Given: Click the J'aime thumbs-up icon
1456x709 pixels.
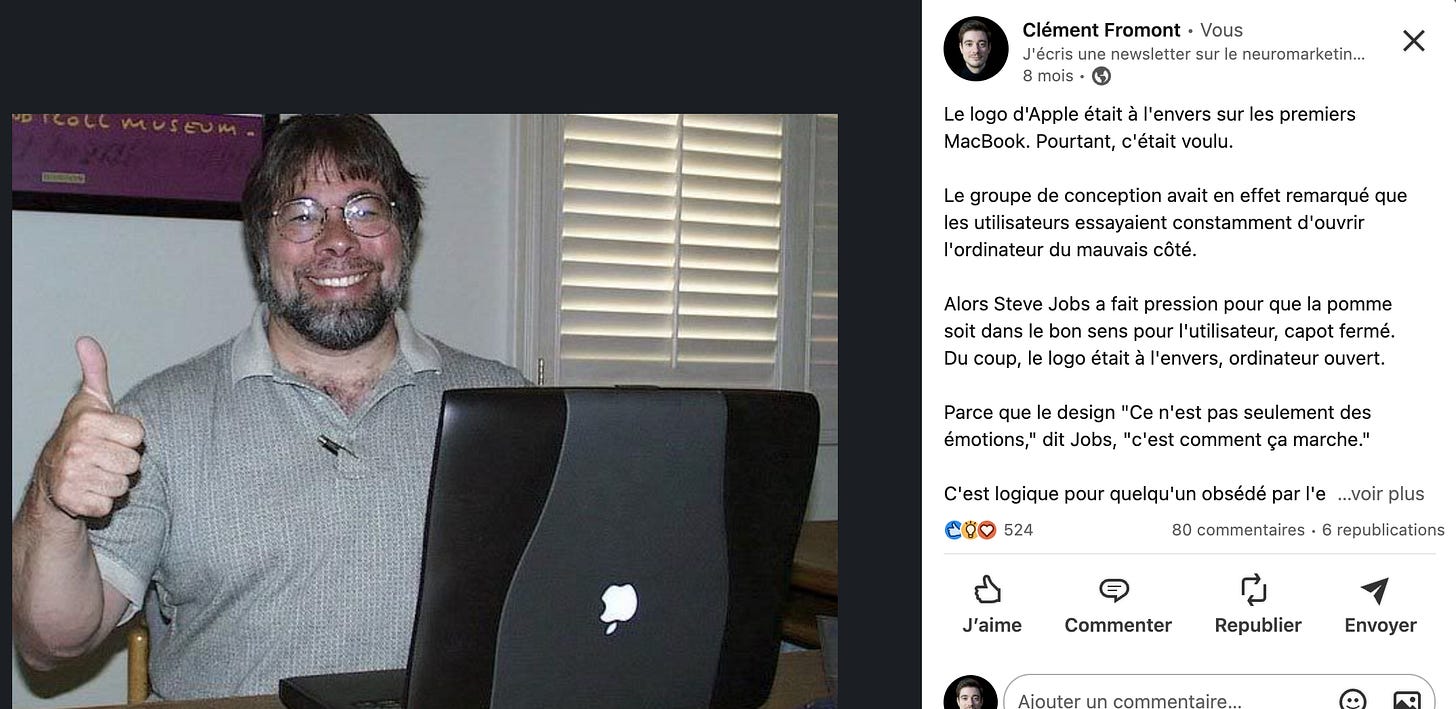Looking at the screenshot, I should pos(987,590).
